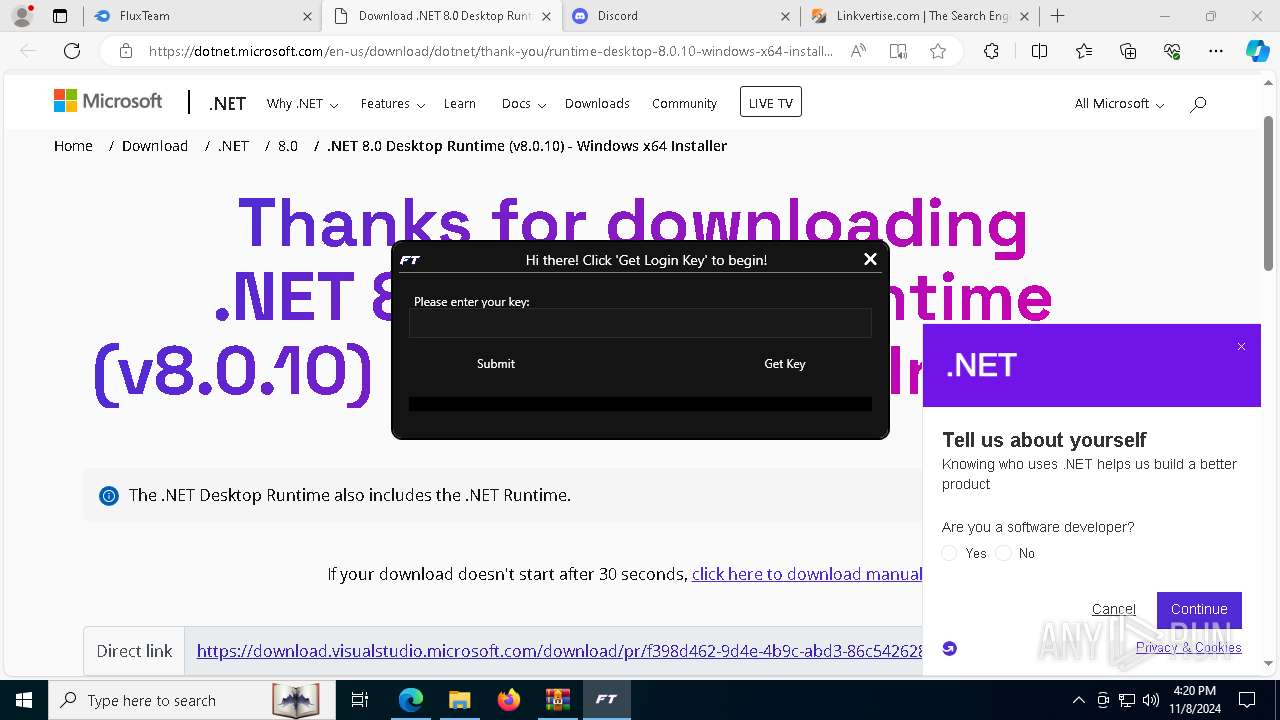
Task: Toggle split screen view icon
Action: click(x=1039, y=51)
